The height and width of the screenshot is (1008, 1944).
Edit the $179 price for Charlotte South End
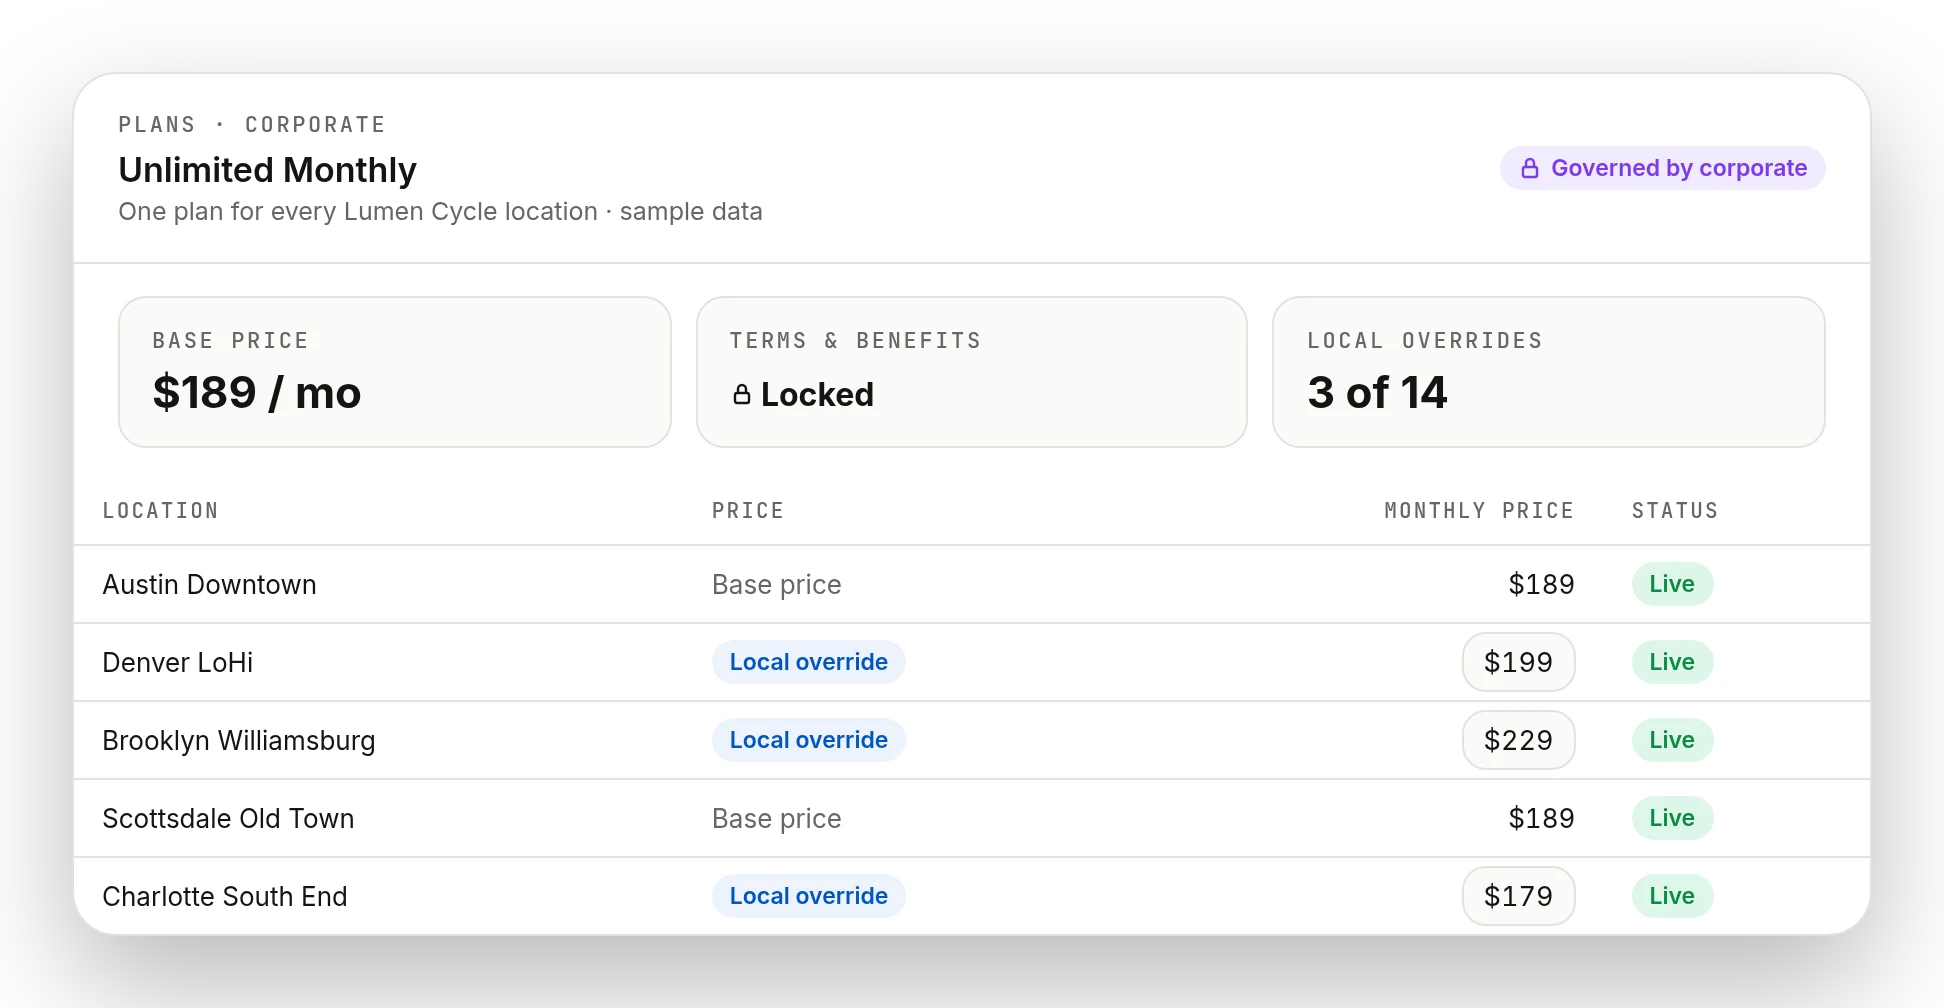[x=1518, y=896]
